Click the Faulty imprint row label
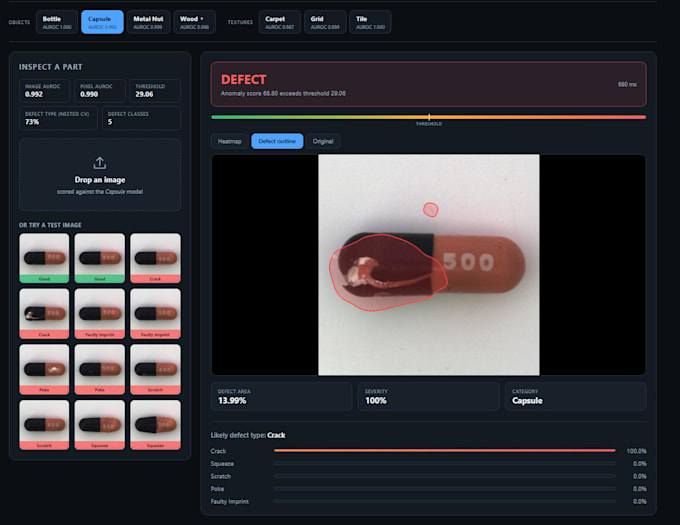 230,501
